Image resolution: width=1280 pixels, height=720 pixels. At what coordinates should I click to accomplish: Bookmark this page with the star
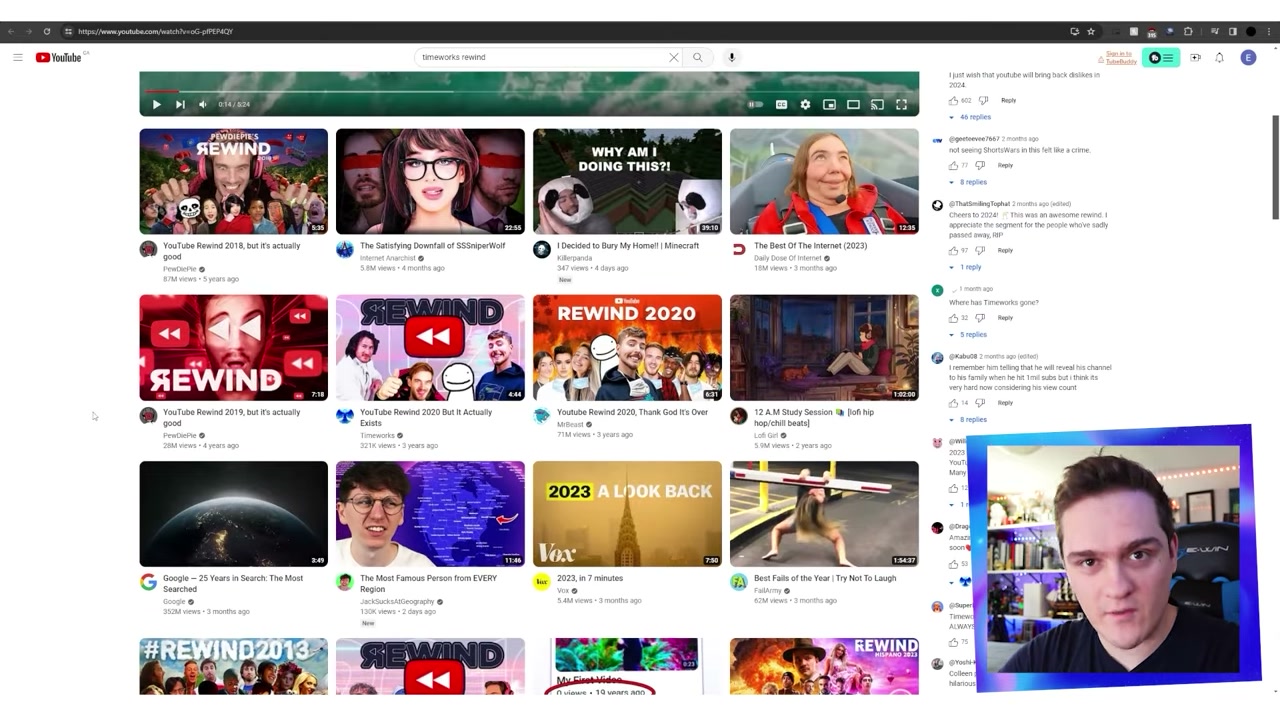point(1091,31)
